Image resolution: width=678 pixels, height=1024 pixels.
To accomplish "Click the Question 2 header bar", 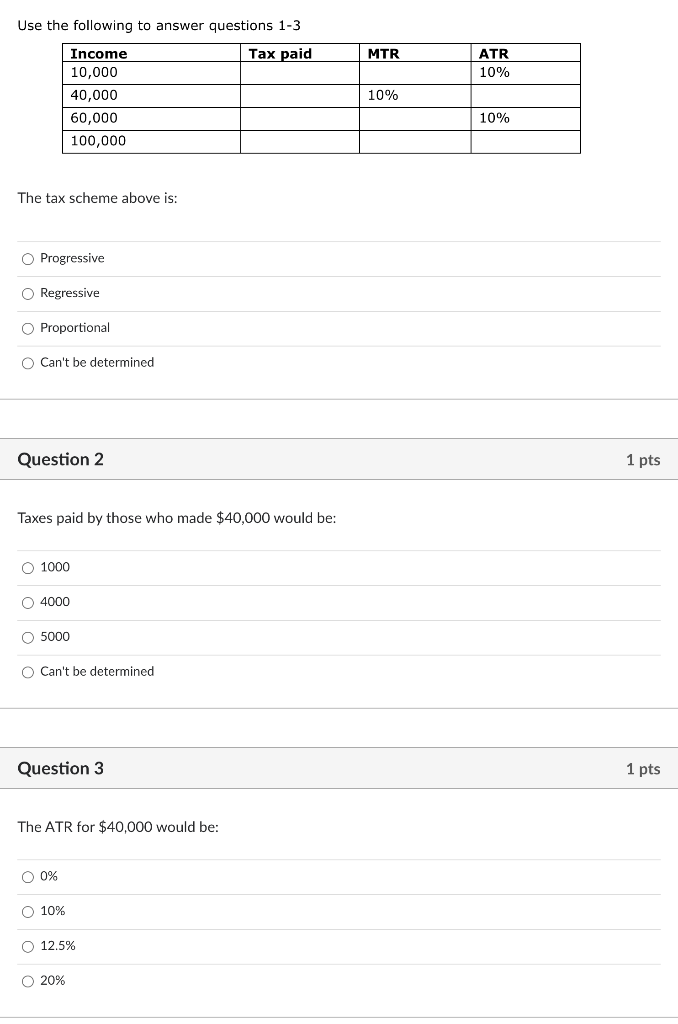I will click(339, 460).
